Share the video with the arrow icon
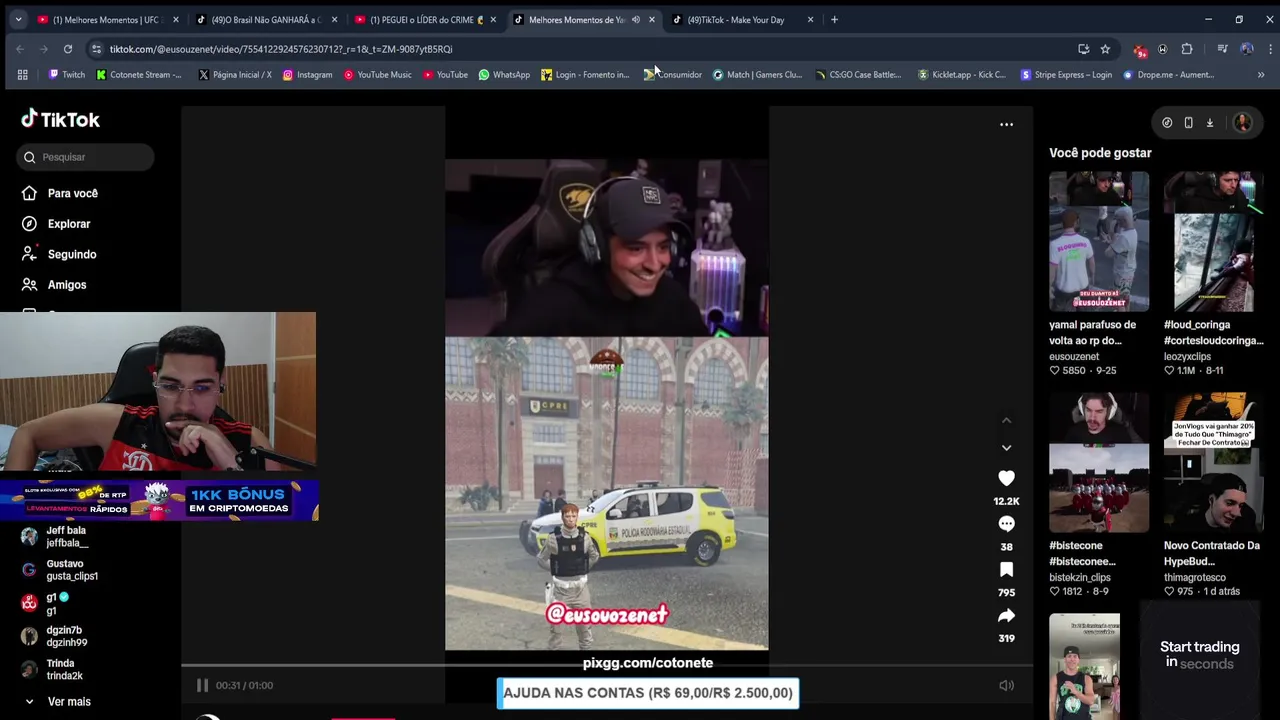 click(x=1006, y=616)
